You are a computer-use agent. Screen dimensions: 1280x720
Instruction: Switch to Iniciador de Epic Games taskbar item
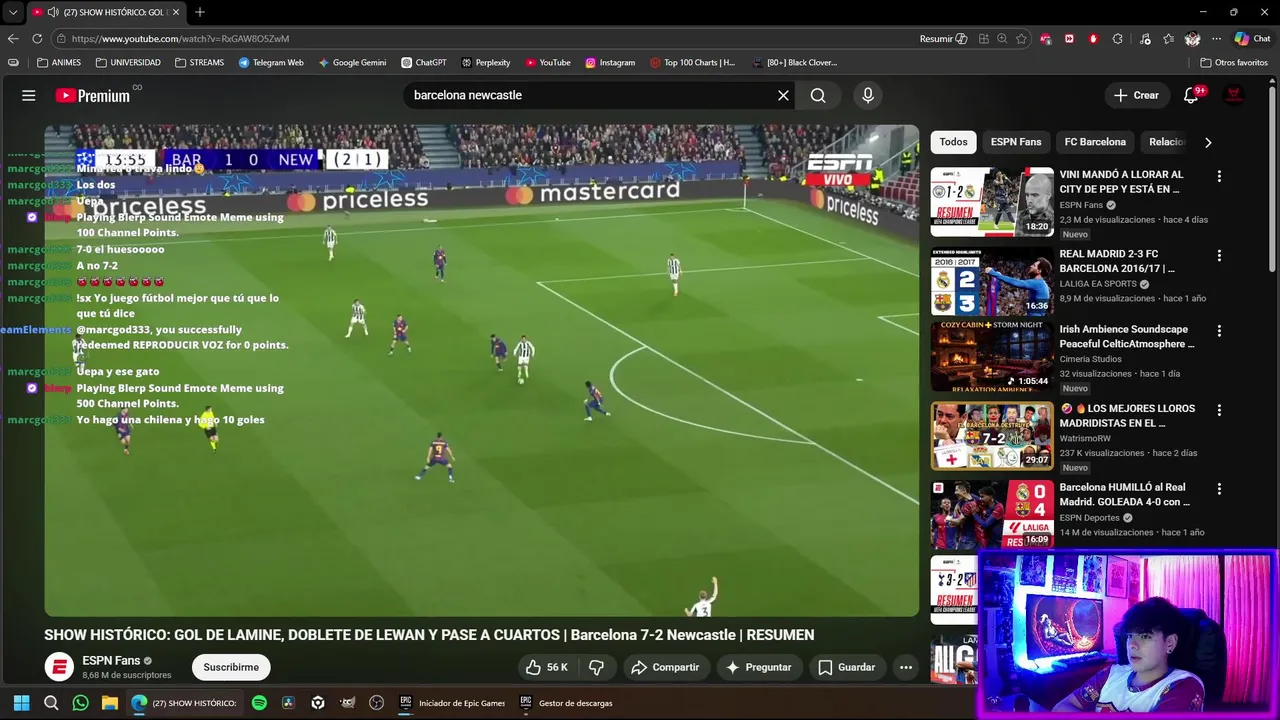[x=452, y=703]
